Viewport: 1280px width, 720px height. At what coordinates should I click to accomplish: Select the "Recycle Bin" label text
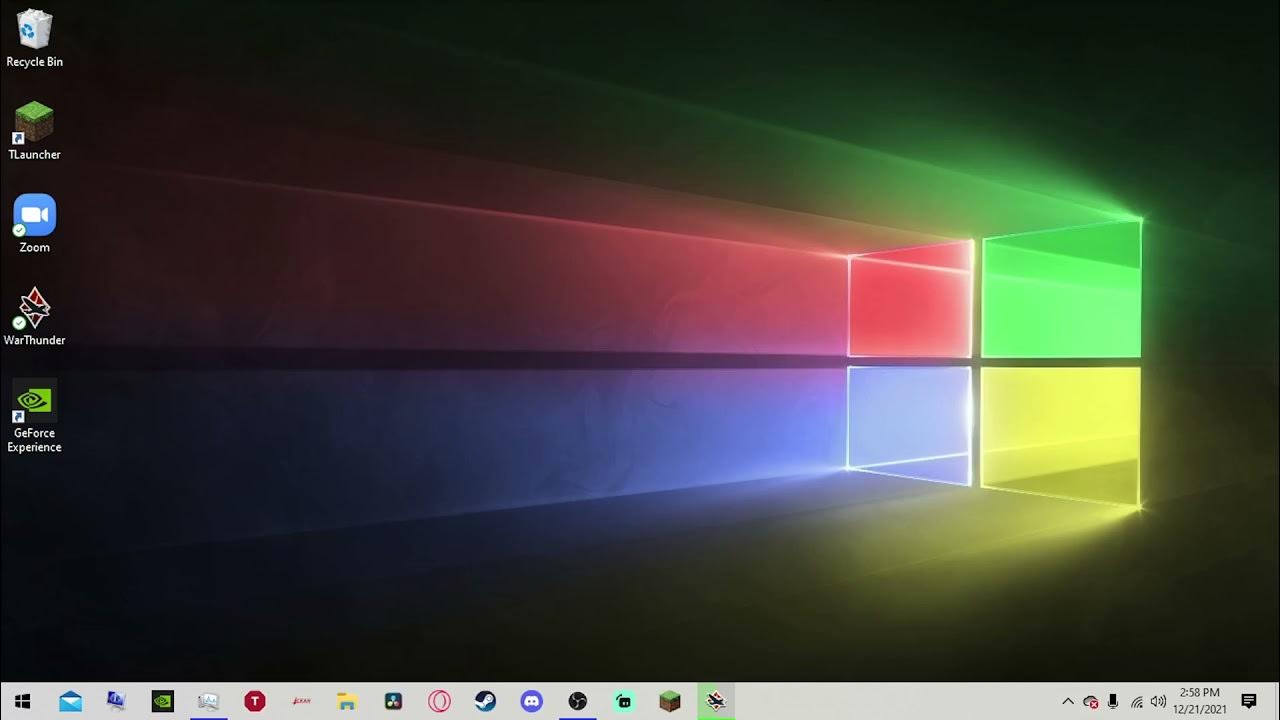coord(34,62)
